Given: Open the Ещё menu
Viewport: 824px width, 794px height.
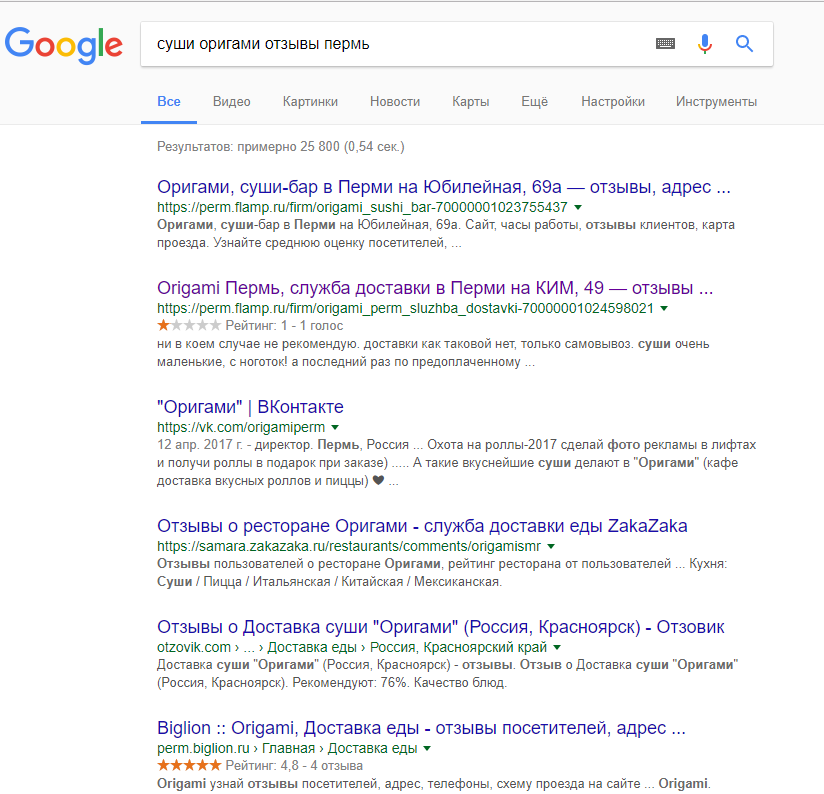Looking at the screenshot, I should click(x=534, y=101).
